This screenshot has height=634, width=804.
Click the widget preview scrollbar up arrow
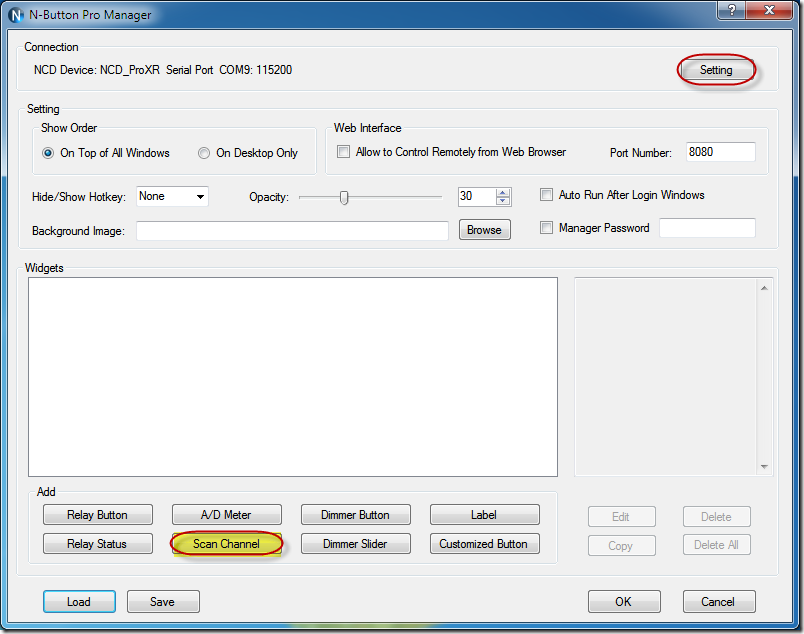point(764,288)
